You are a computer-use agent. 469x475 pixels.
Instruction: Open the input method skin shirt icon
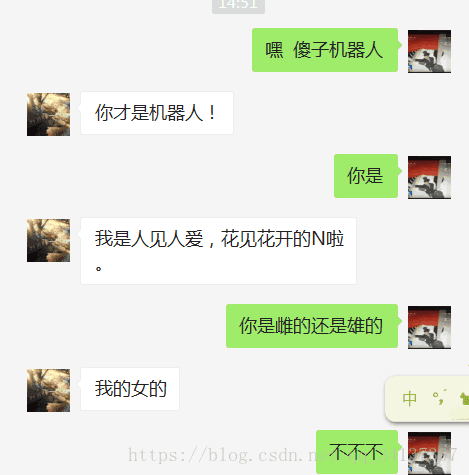[x=464, y=398]
